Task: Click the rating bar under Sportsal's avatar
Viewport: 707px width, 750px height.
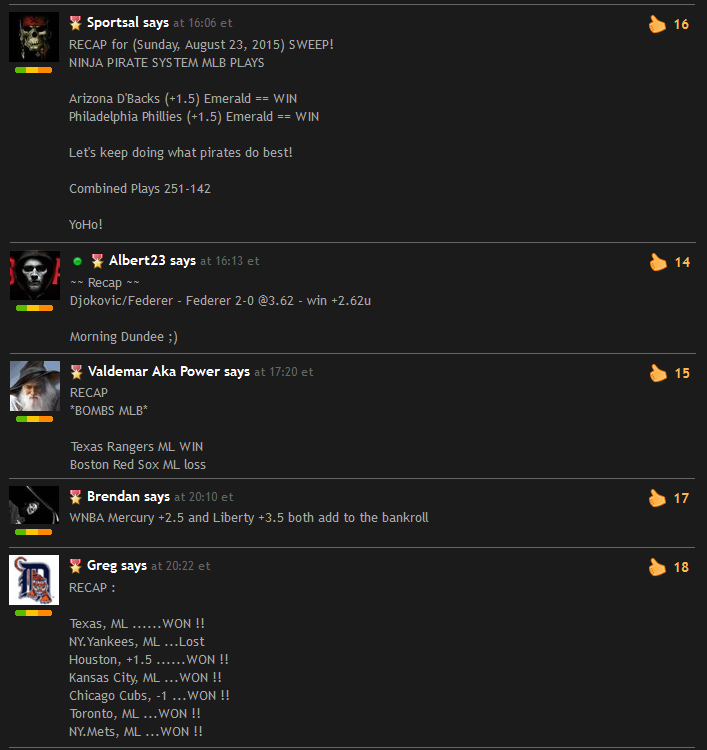Action: pos(33,70)
